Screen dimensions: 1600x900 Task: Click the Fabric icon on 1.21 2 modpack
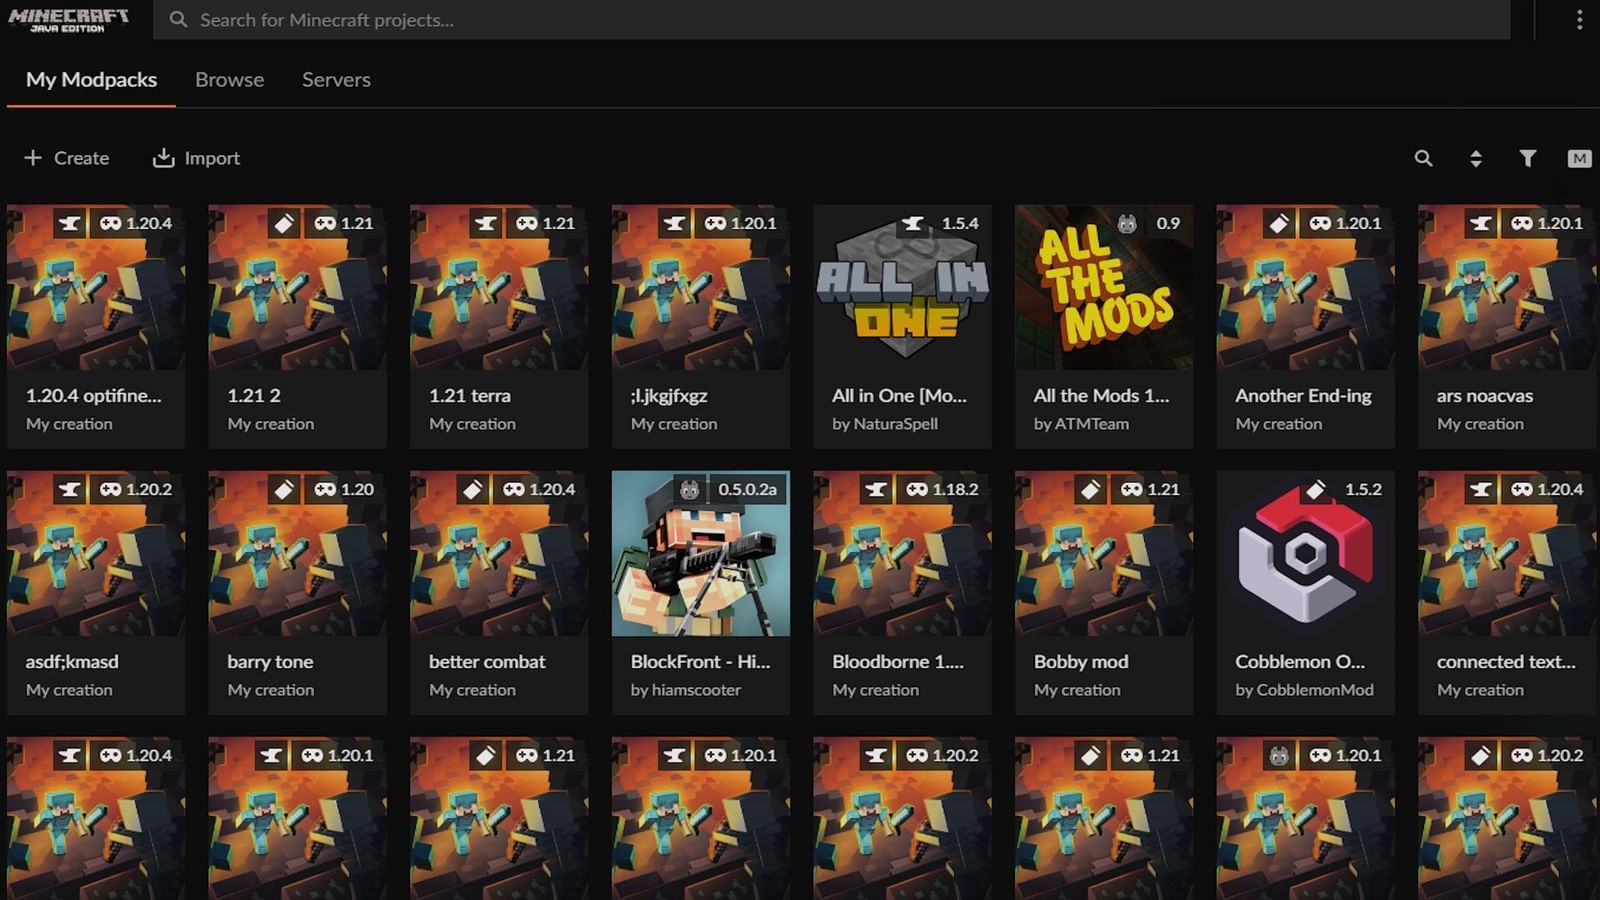click(x=284, y=223)
